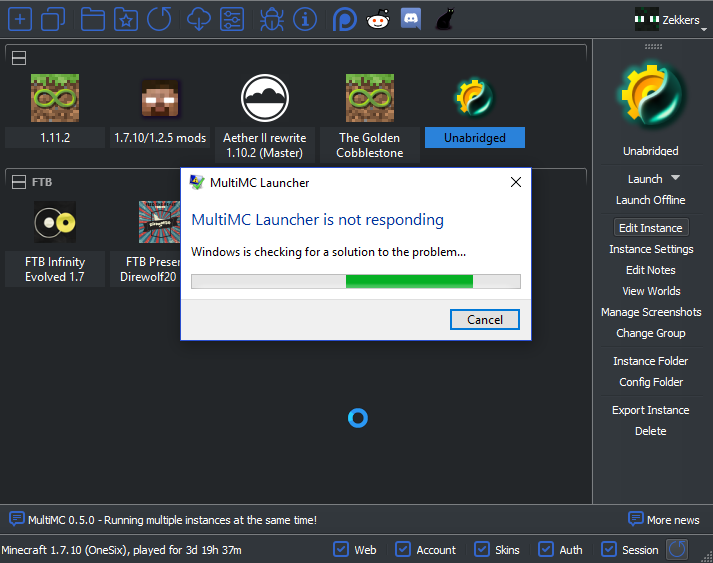The height and width of the screenshot is (563, 713).
Task: Click Edit Instance button
Action: 651,228
